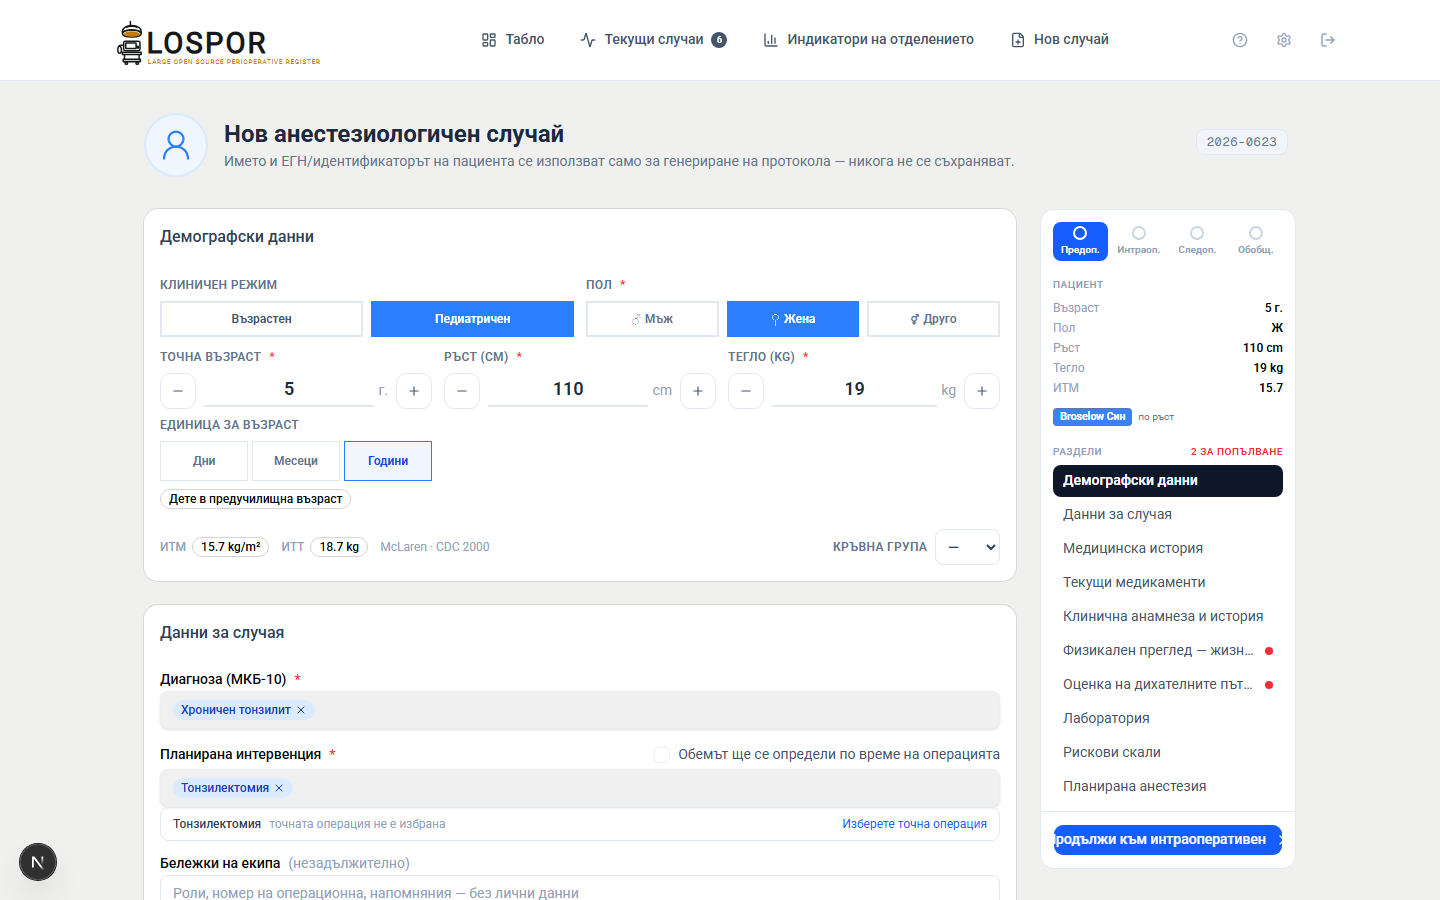Screen dimensions: 1440x900
Task: Click the Планирана интервенция field
Action: click(x=580, y=788)
